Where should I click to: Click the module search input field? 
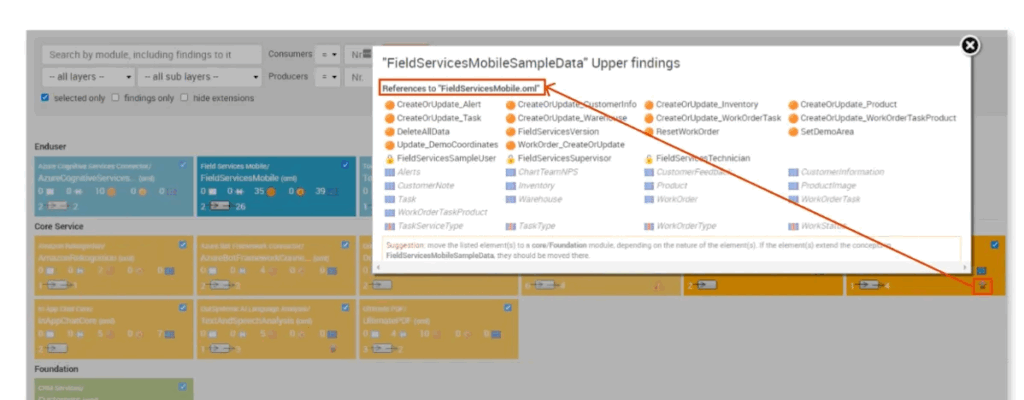[x=150, y=54]
